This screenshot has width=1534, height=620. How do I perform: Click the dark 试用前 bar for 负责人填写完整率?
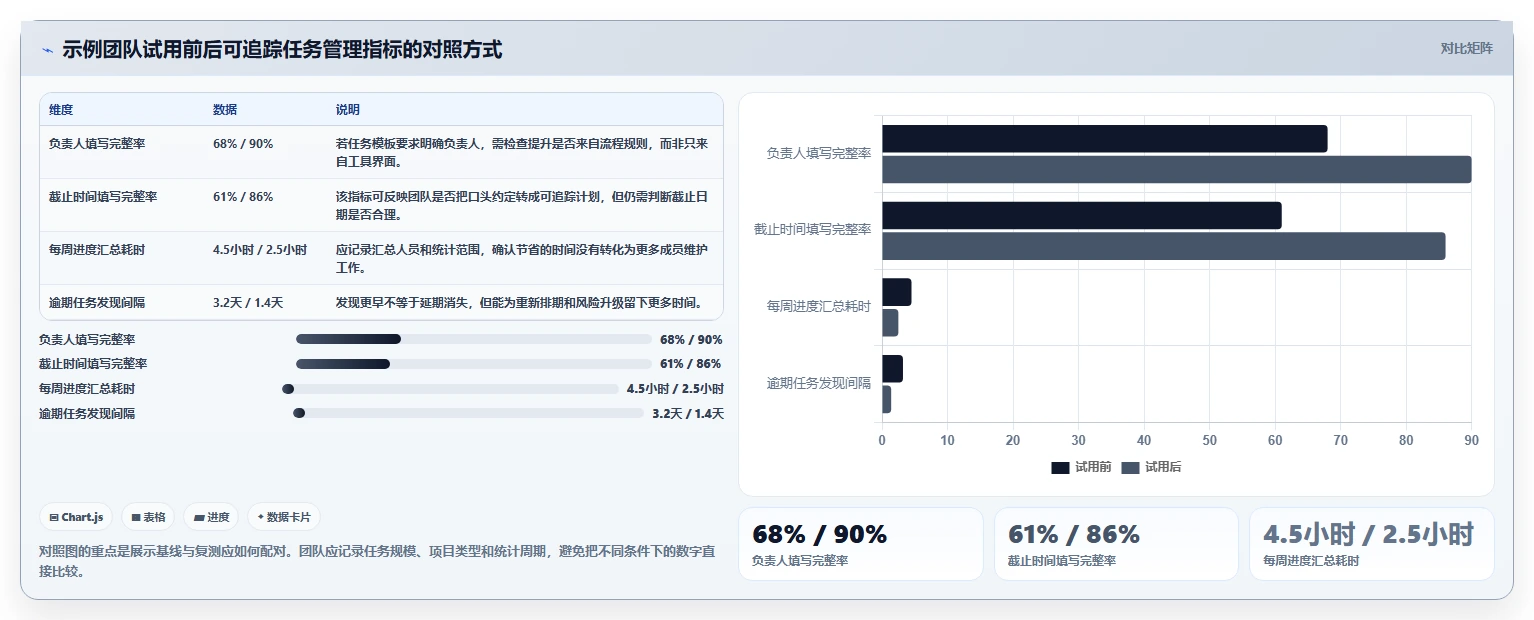tap(1104, 139)
